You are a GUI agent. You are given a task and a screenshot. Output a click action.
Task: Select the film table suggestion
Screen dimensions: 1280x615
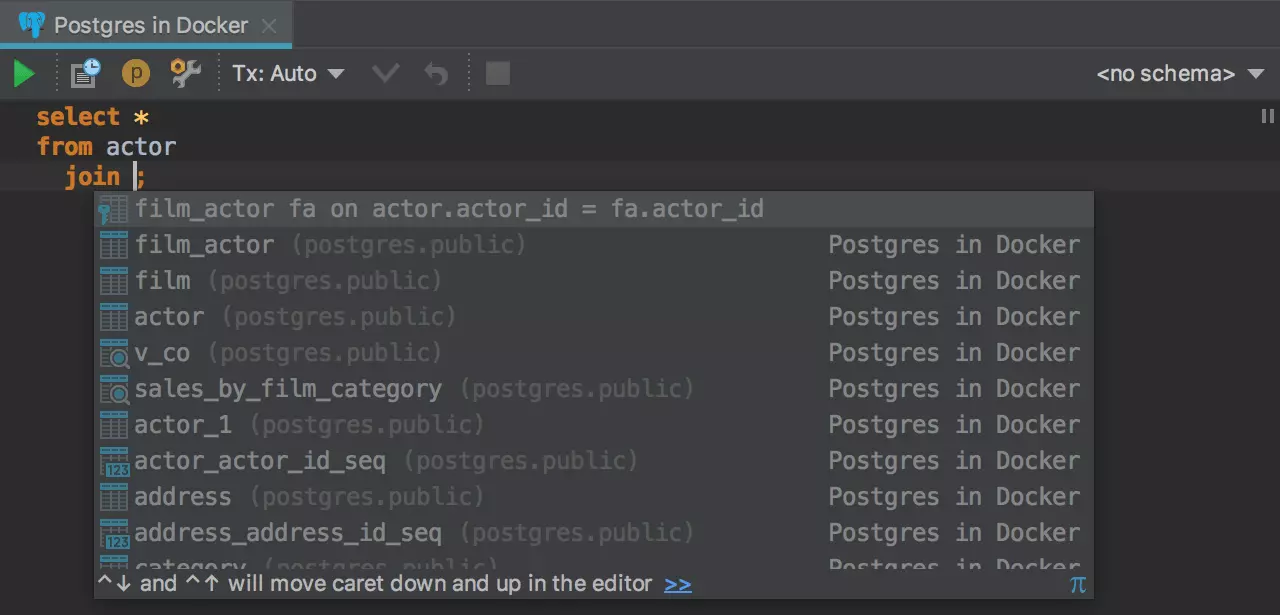pyautogui.click(x=163, y=281)
